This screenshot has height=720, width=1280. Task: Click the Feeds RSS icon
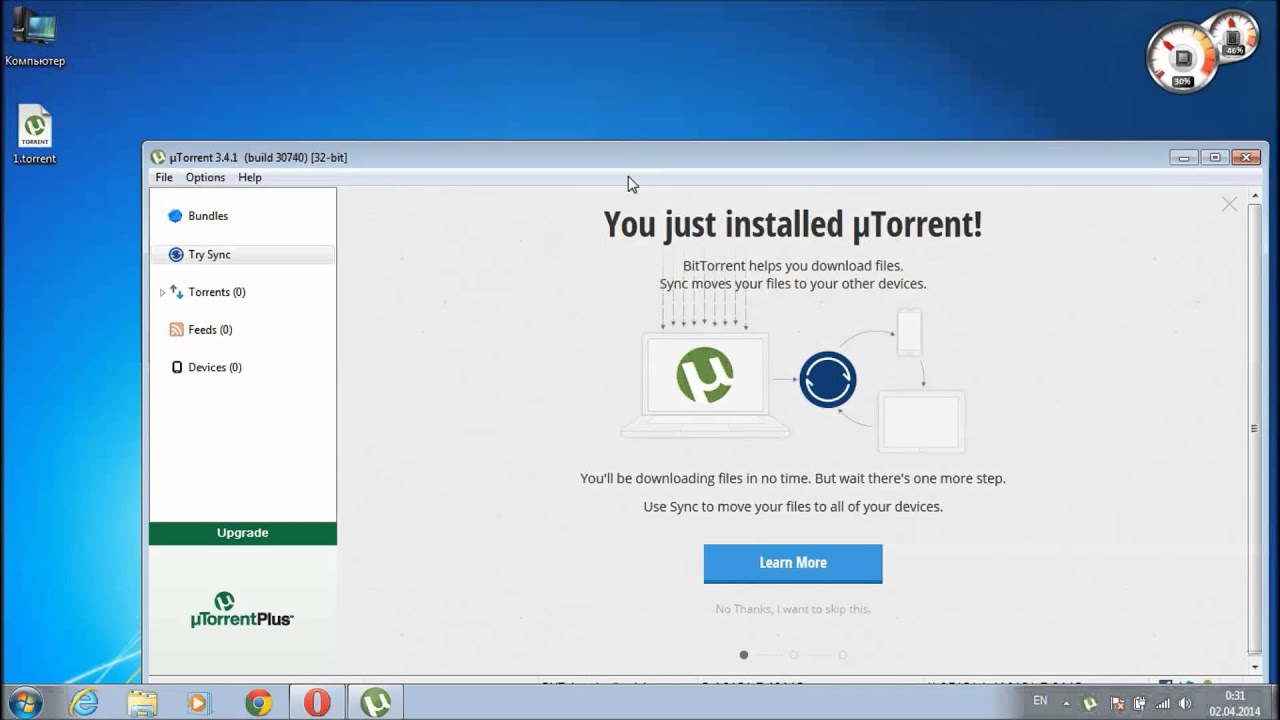[x=176, y=330]
